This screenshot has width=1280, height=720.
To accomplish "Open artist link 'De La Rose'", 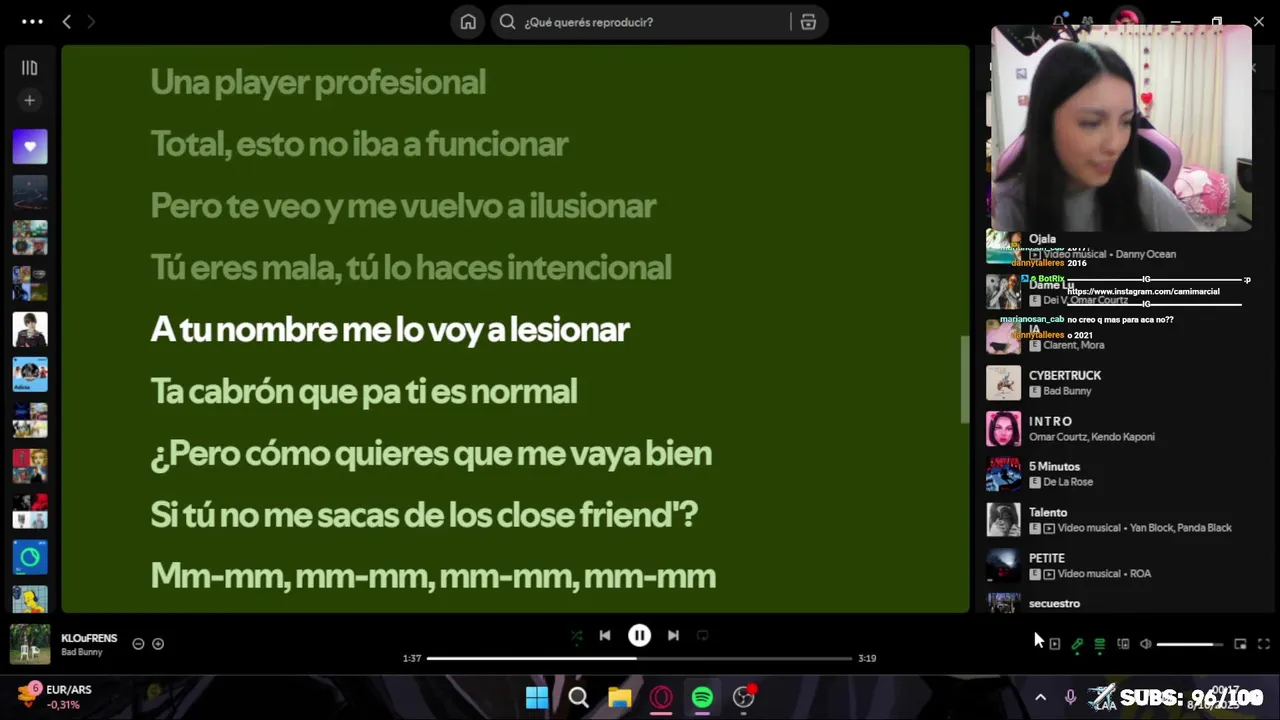I will click(x=1068, y=482).
